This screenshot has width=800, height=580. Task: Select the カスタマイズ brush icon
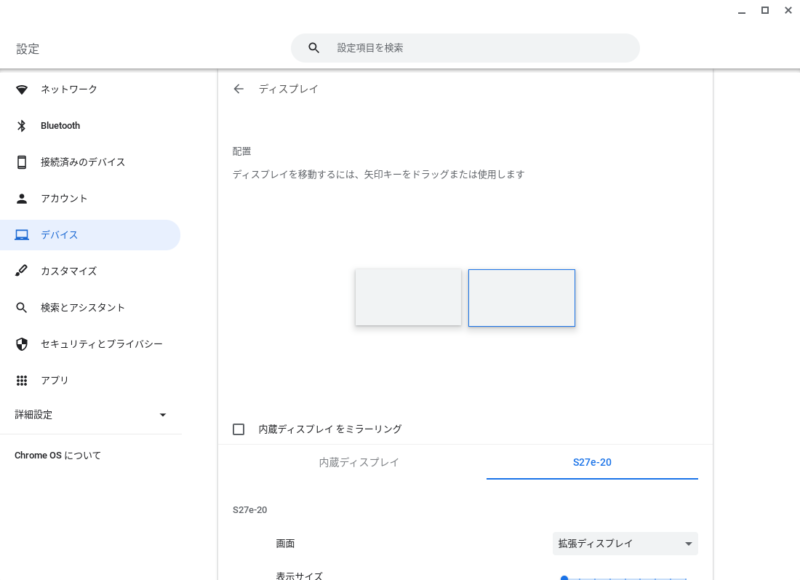click(x=21, y=271)
